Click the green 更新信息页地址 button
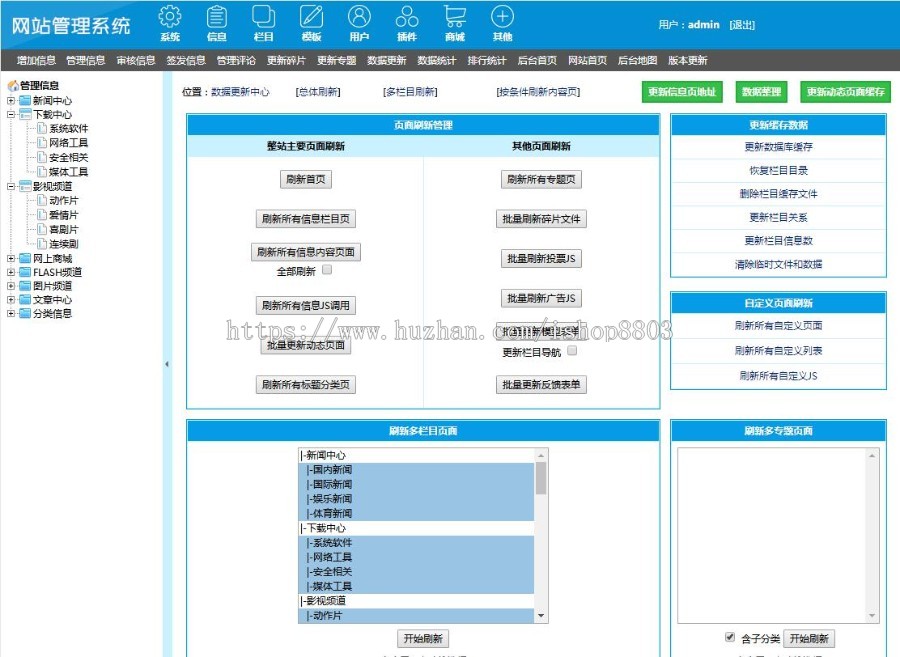The width and height of the screenshot is (900, 657). coord(682,92)
